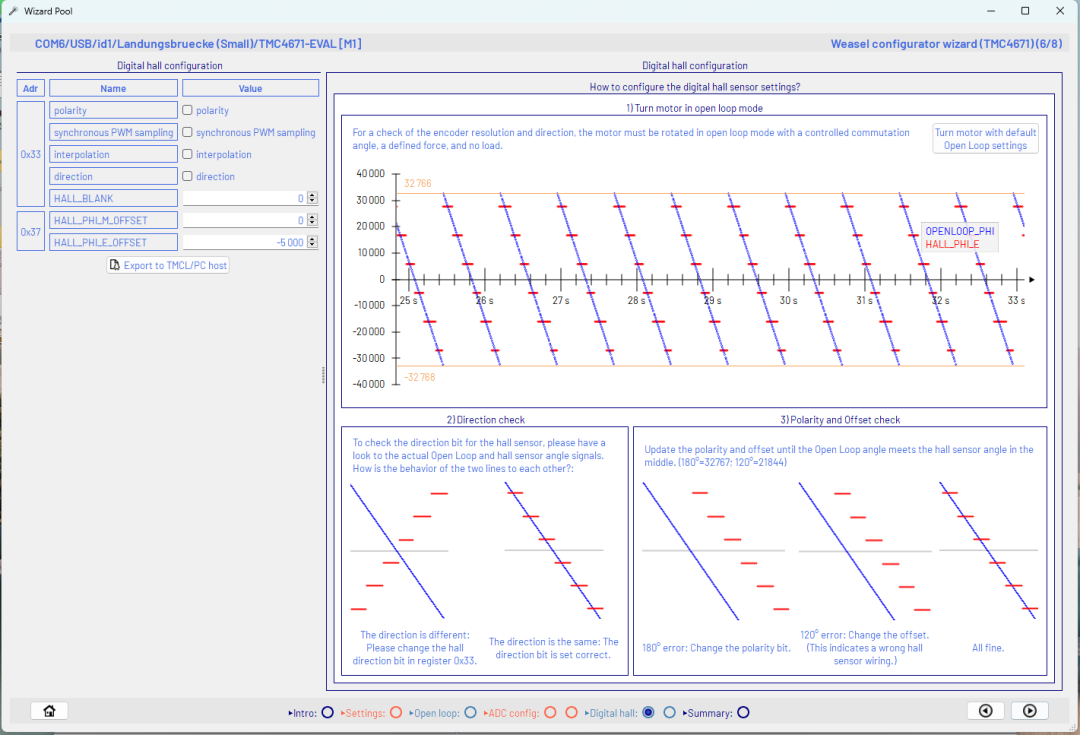Select the first Settings radio button
The height and width of the screenshot is (735, 1080).
point(396,712)
